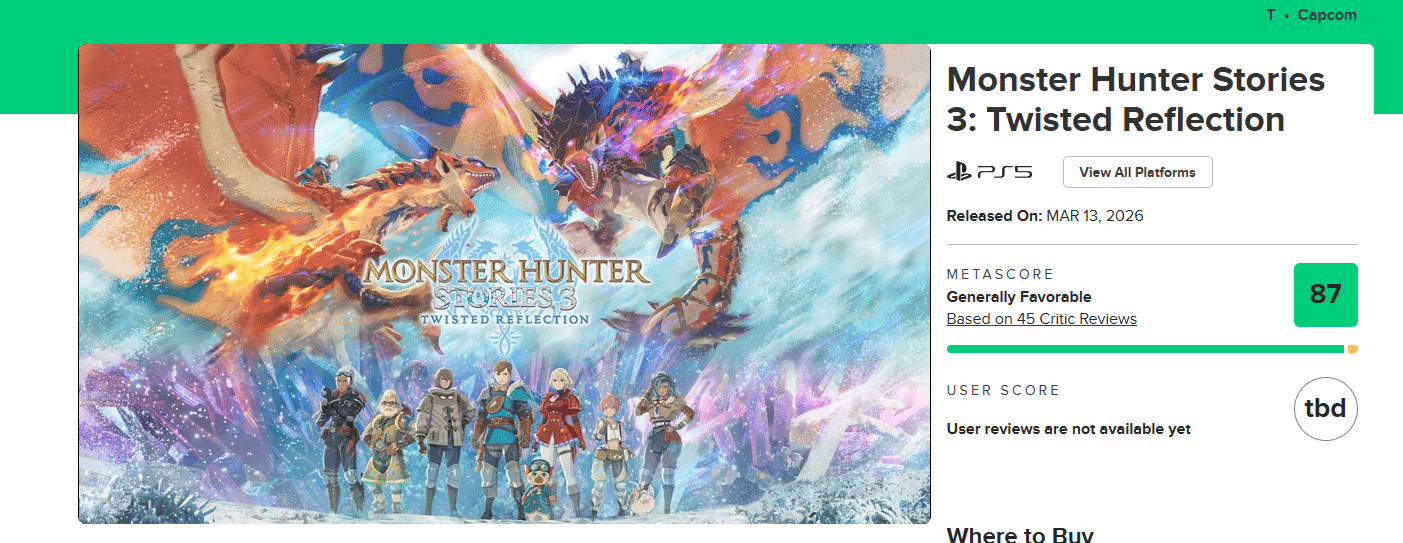
Task: Click the Monster Hunter Stories 3 logo in artwork
Action: tap(505, 288)
